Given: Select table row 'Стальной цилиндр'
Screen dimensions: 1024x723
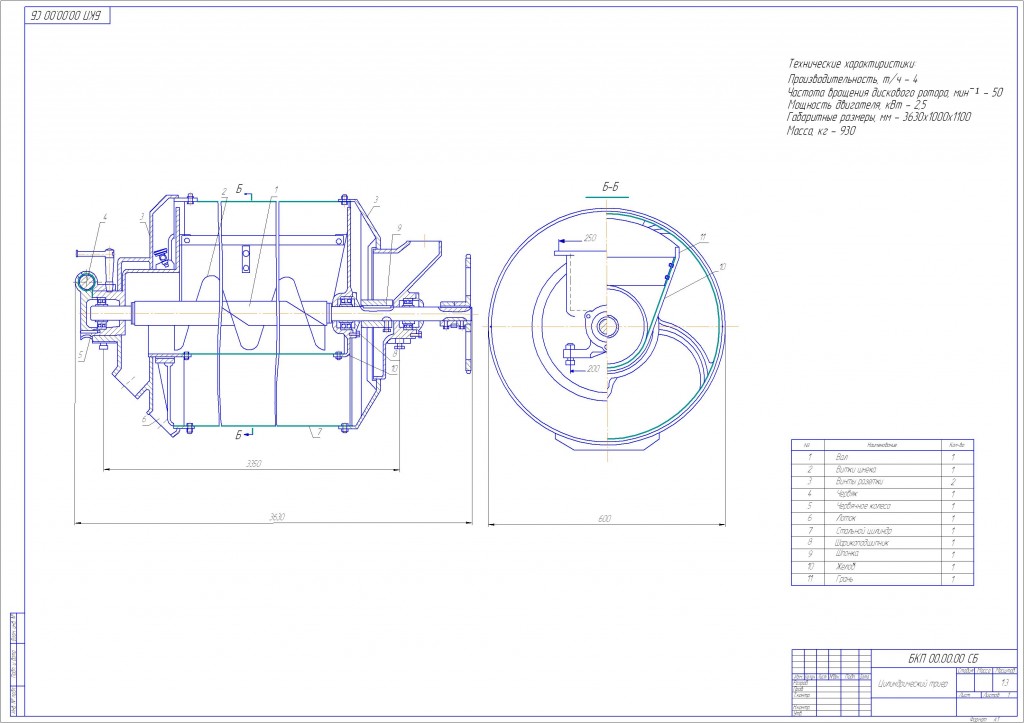Looking at the screenshot, I should (882, 530).
